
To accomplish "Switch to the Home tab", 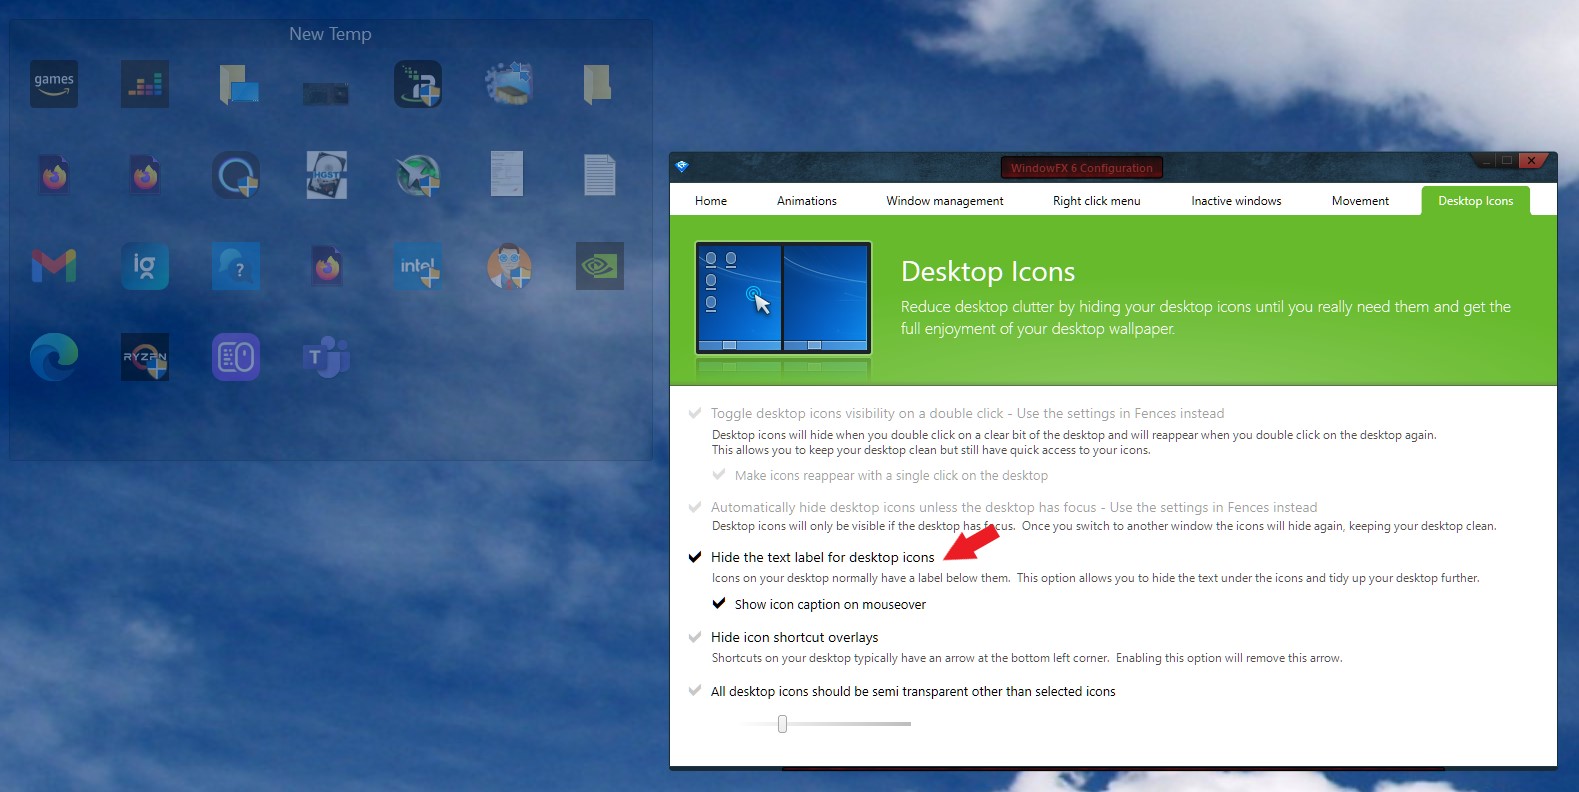I will pos(711,201).
